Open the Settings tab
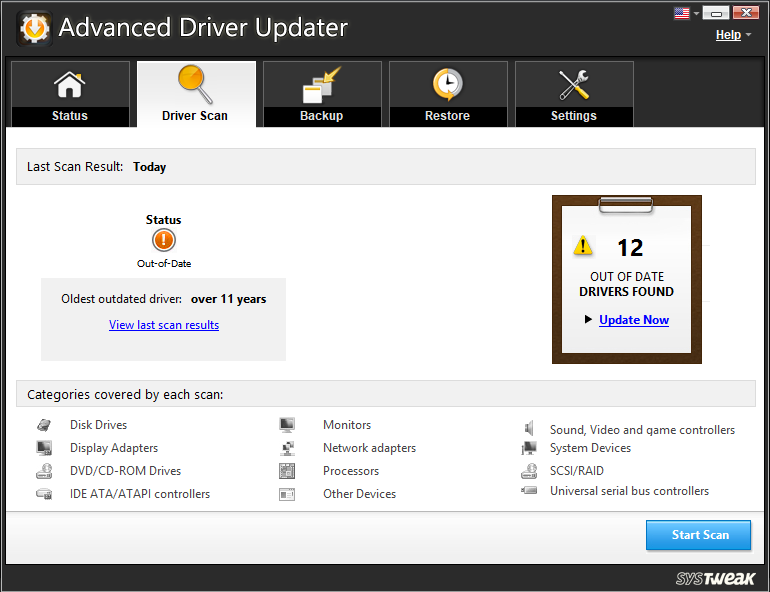Image resolution: width=770 pixels, height=592 pixels. point(574,94)
